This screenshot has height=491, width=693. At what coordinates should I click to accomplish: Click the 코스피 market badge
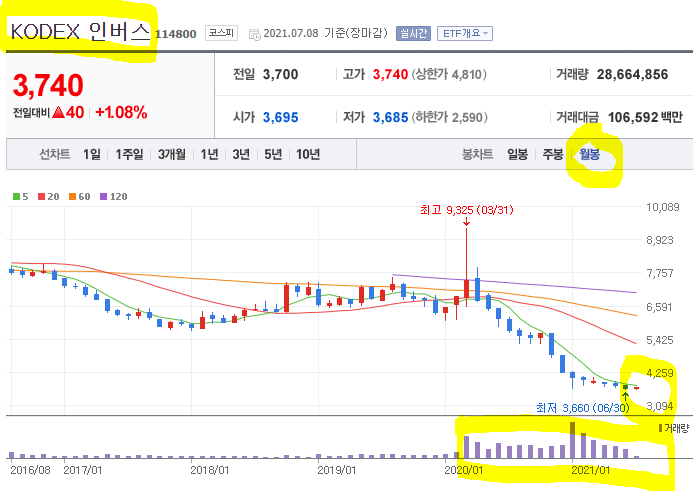221,33
